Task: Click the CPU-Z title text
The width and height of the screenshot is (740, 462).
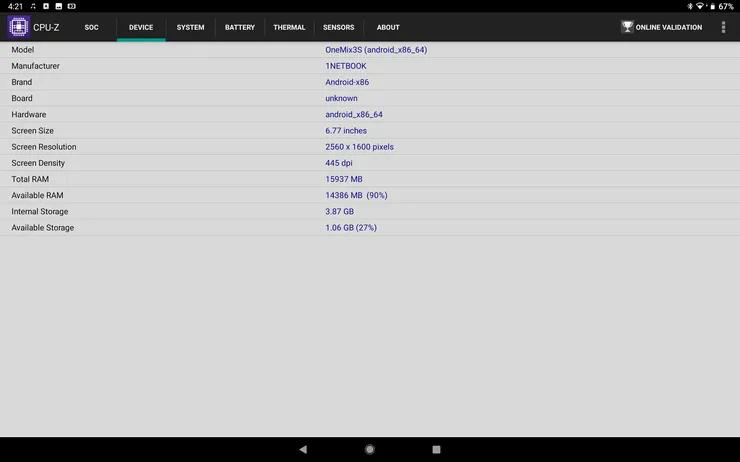Action: point(46,27)
